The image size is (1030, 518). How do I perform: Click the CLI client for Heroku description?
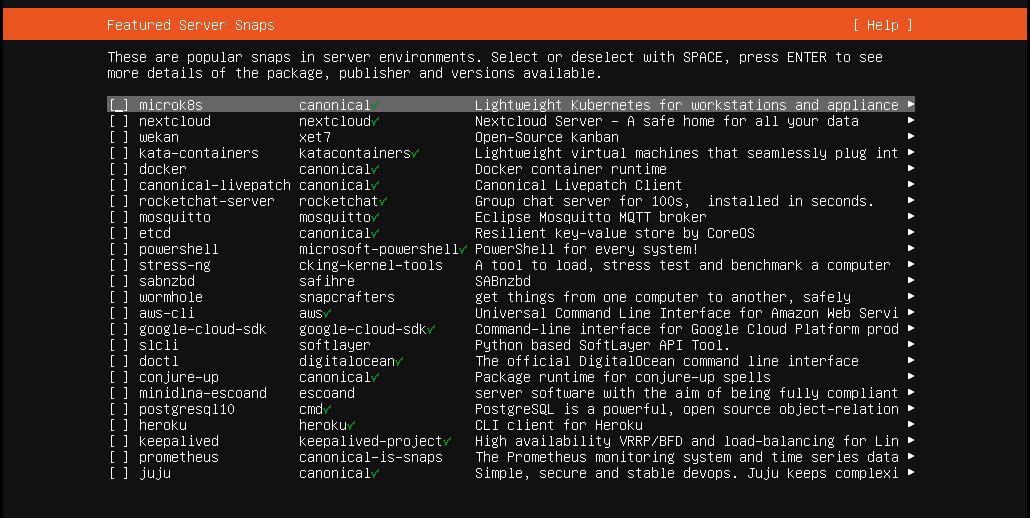(559, 425)
